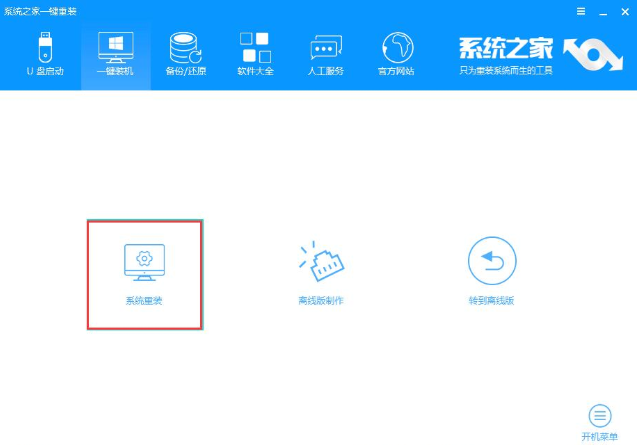Switch to the 人工服务 tab label
Image resolution: width=638 pixels, height=445 pixels.
[326, 71]
